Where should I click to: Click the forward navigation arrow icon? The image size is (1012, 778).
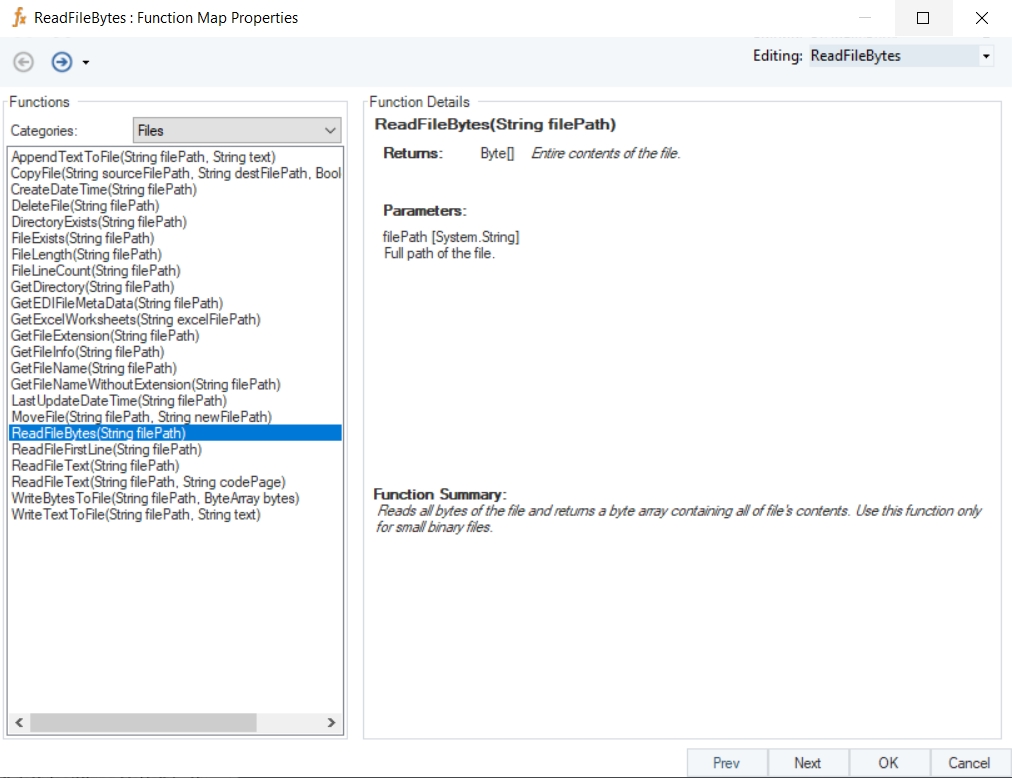(x=62, y=62)
